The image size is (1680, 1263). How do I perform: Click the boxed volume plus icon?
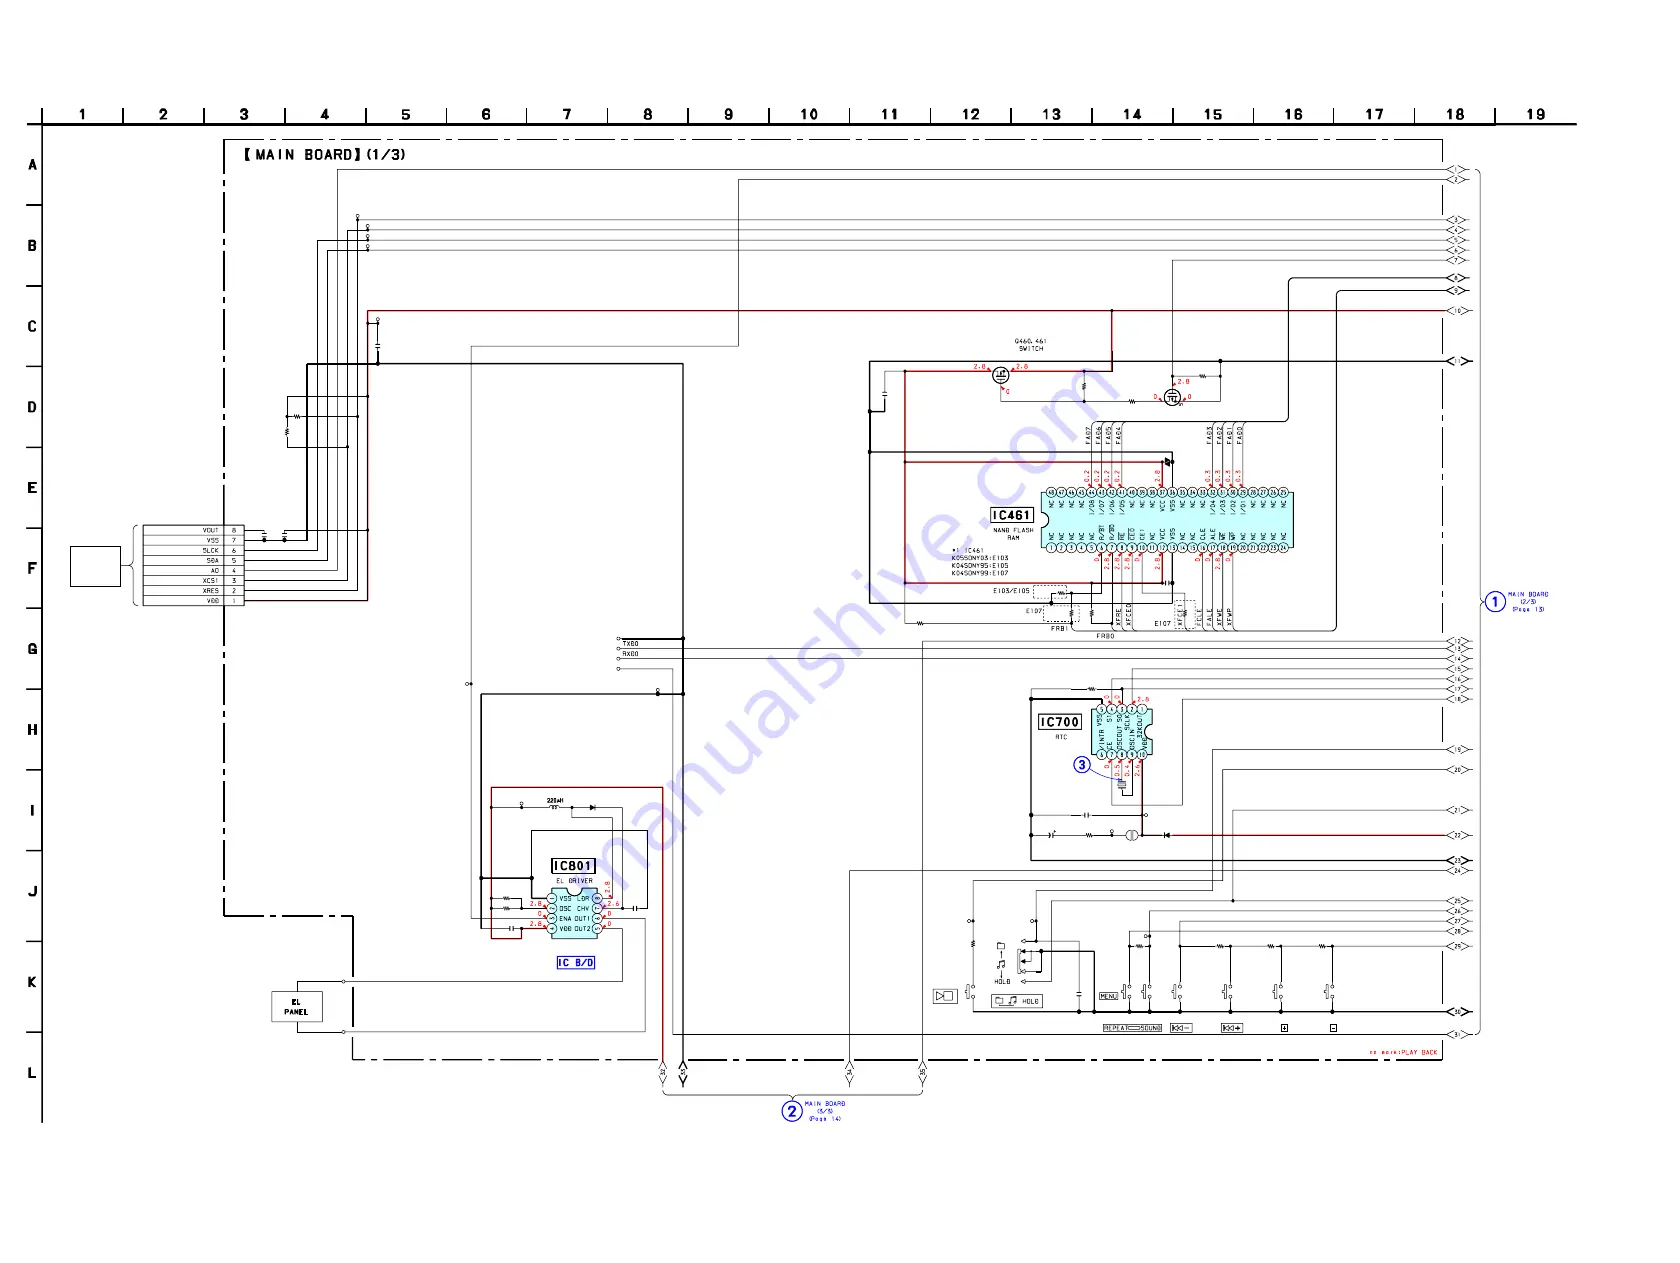(x=1284, y=1028)
